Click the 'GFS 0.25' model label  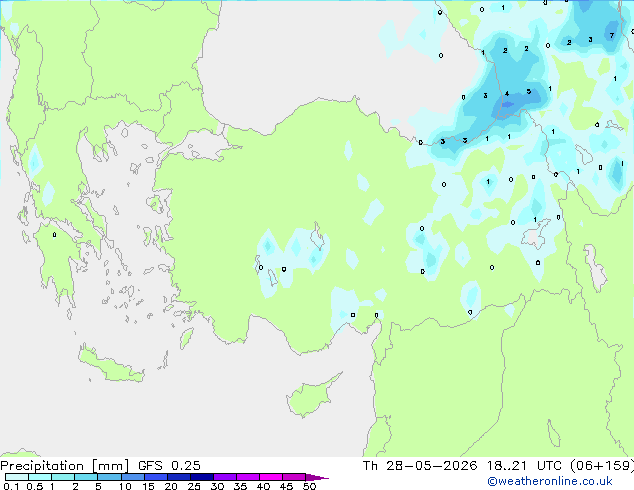click(169, 466)
